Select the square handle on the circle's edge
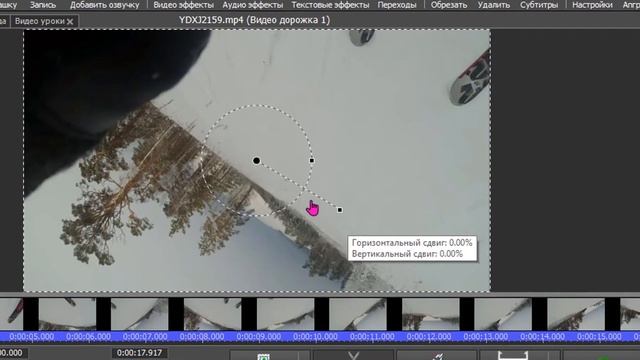The width and height of the screenshot is (640, 360). [312, 160]
